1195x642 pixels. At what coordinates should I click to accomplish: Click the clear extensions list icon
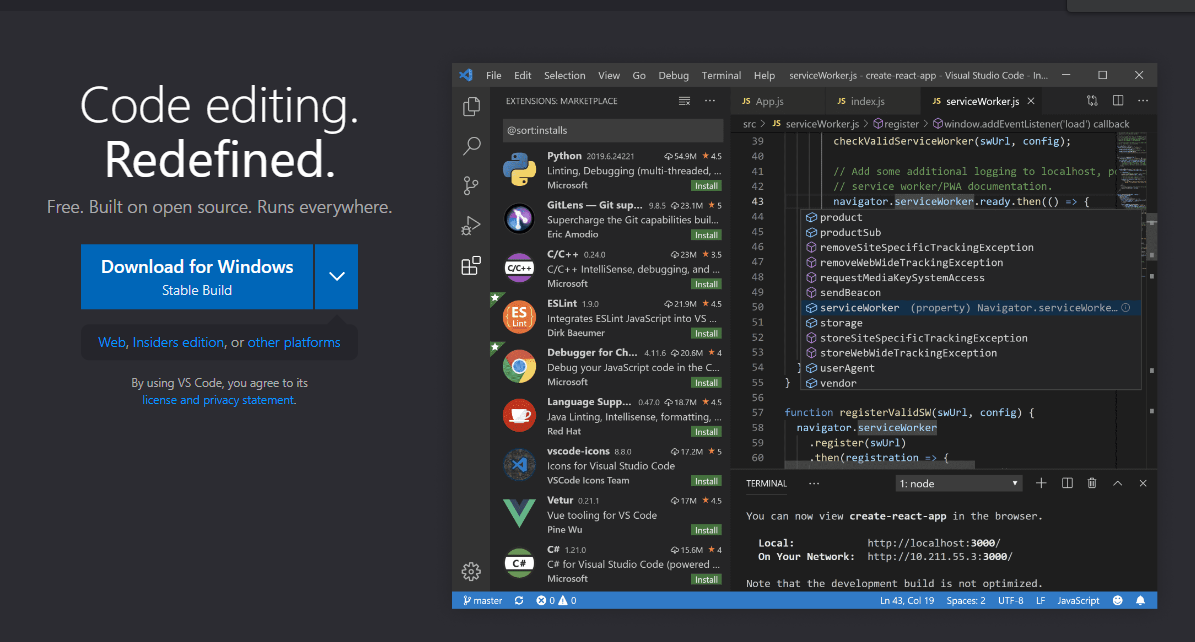tap(684, 101)
